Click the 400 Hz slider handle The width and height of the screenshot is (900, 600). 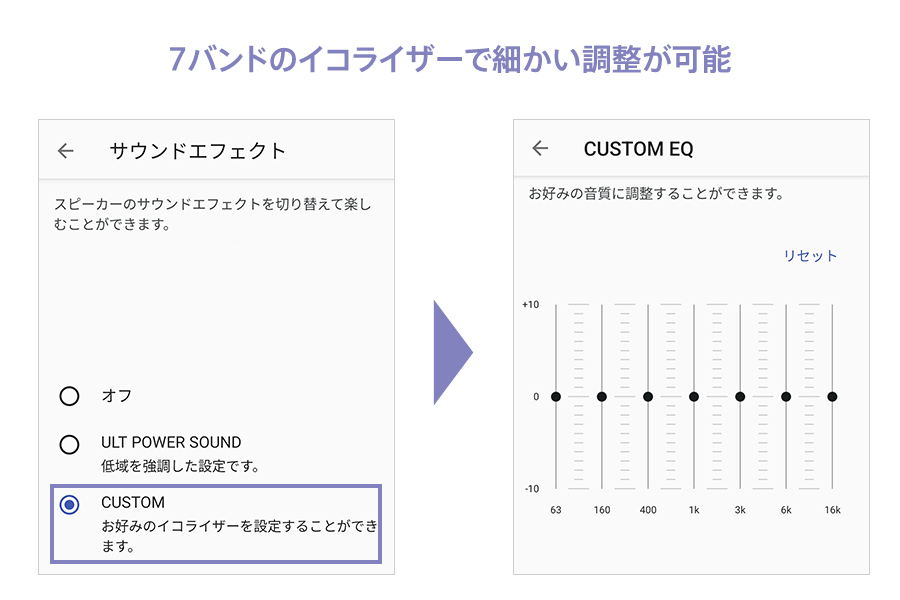(x=648, y=397)
